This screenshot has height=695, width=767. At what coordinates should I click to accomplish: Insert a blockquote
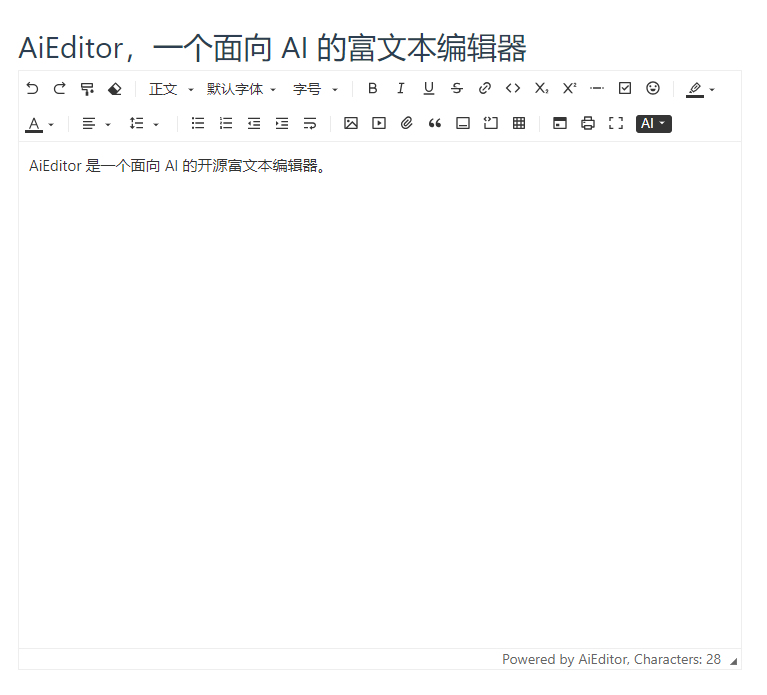(435, 123)
